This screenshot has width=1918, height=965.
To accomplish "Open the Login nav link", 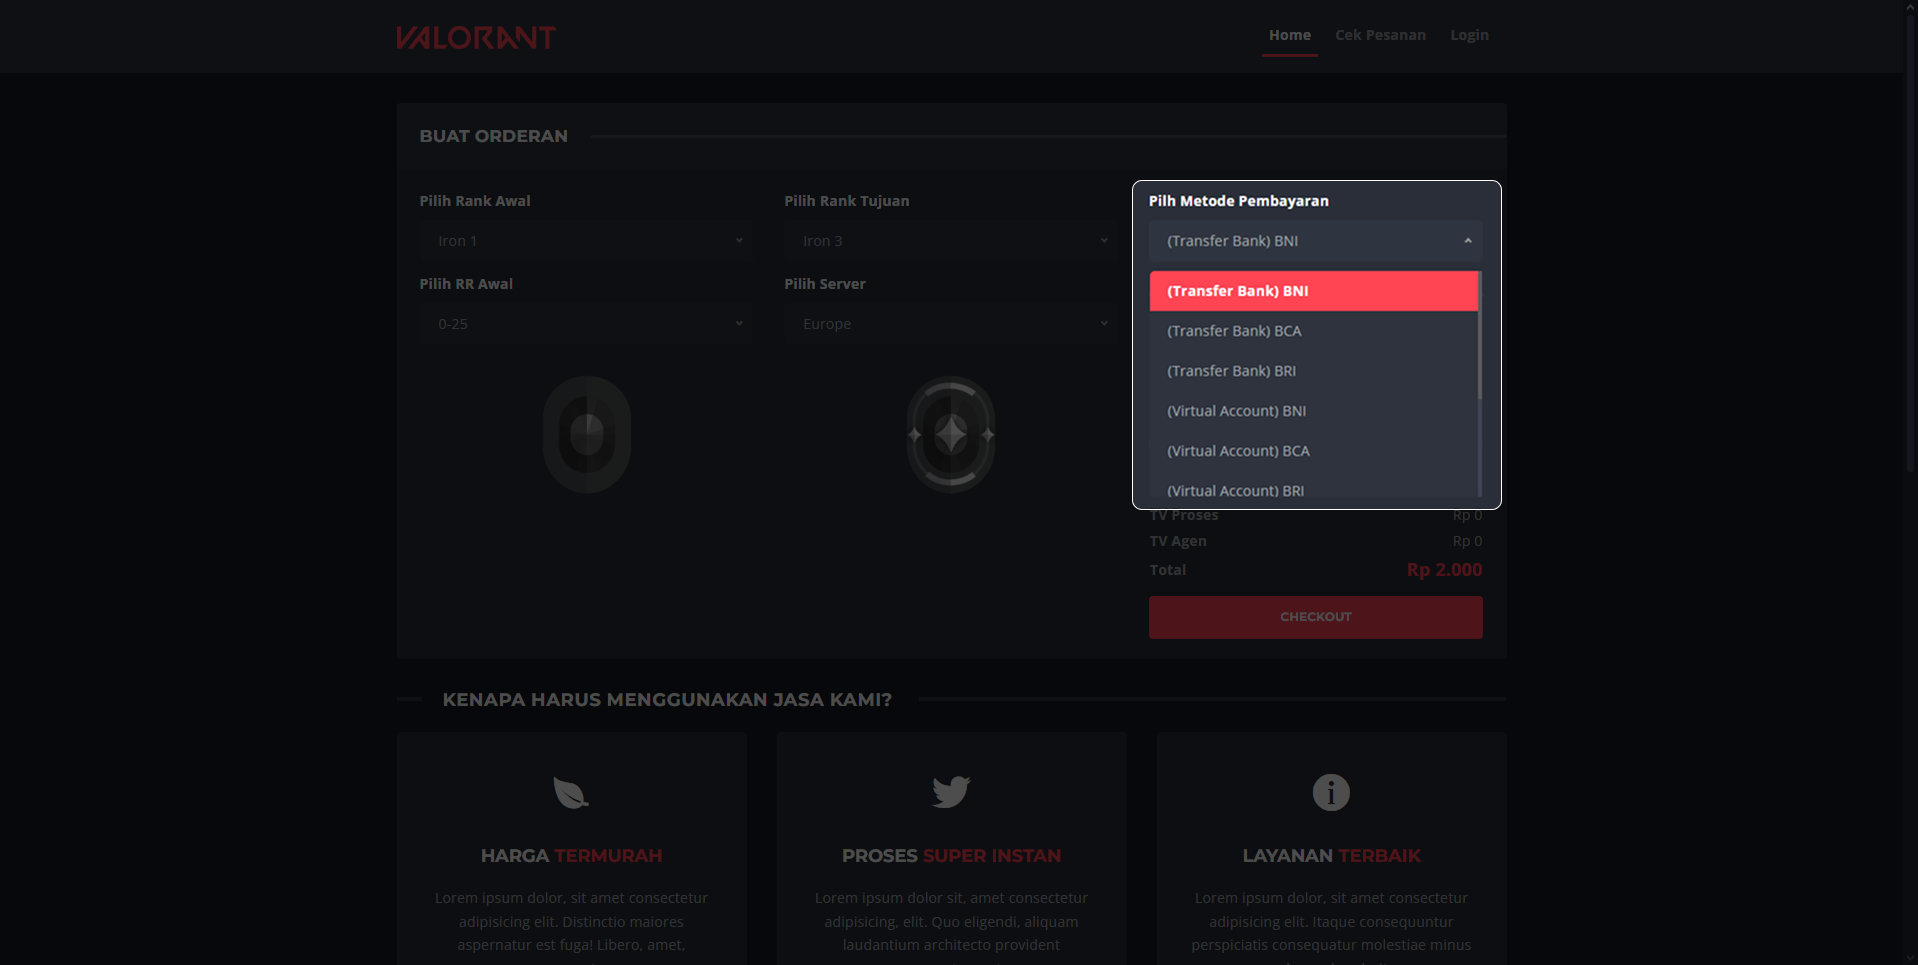I will pyautogui.click(x=1469, y=35).
